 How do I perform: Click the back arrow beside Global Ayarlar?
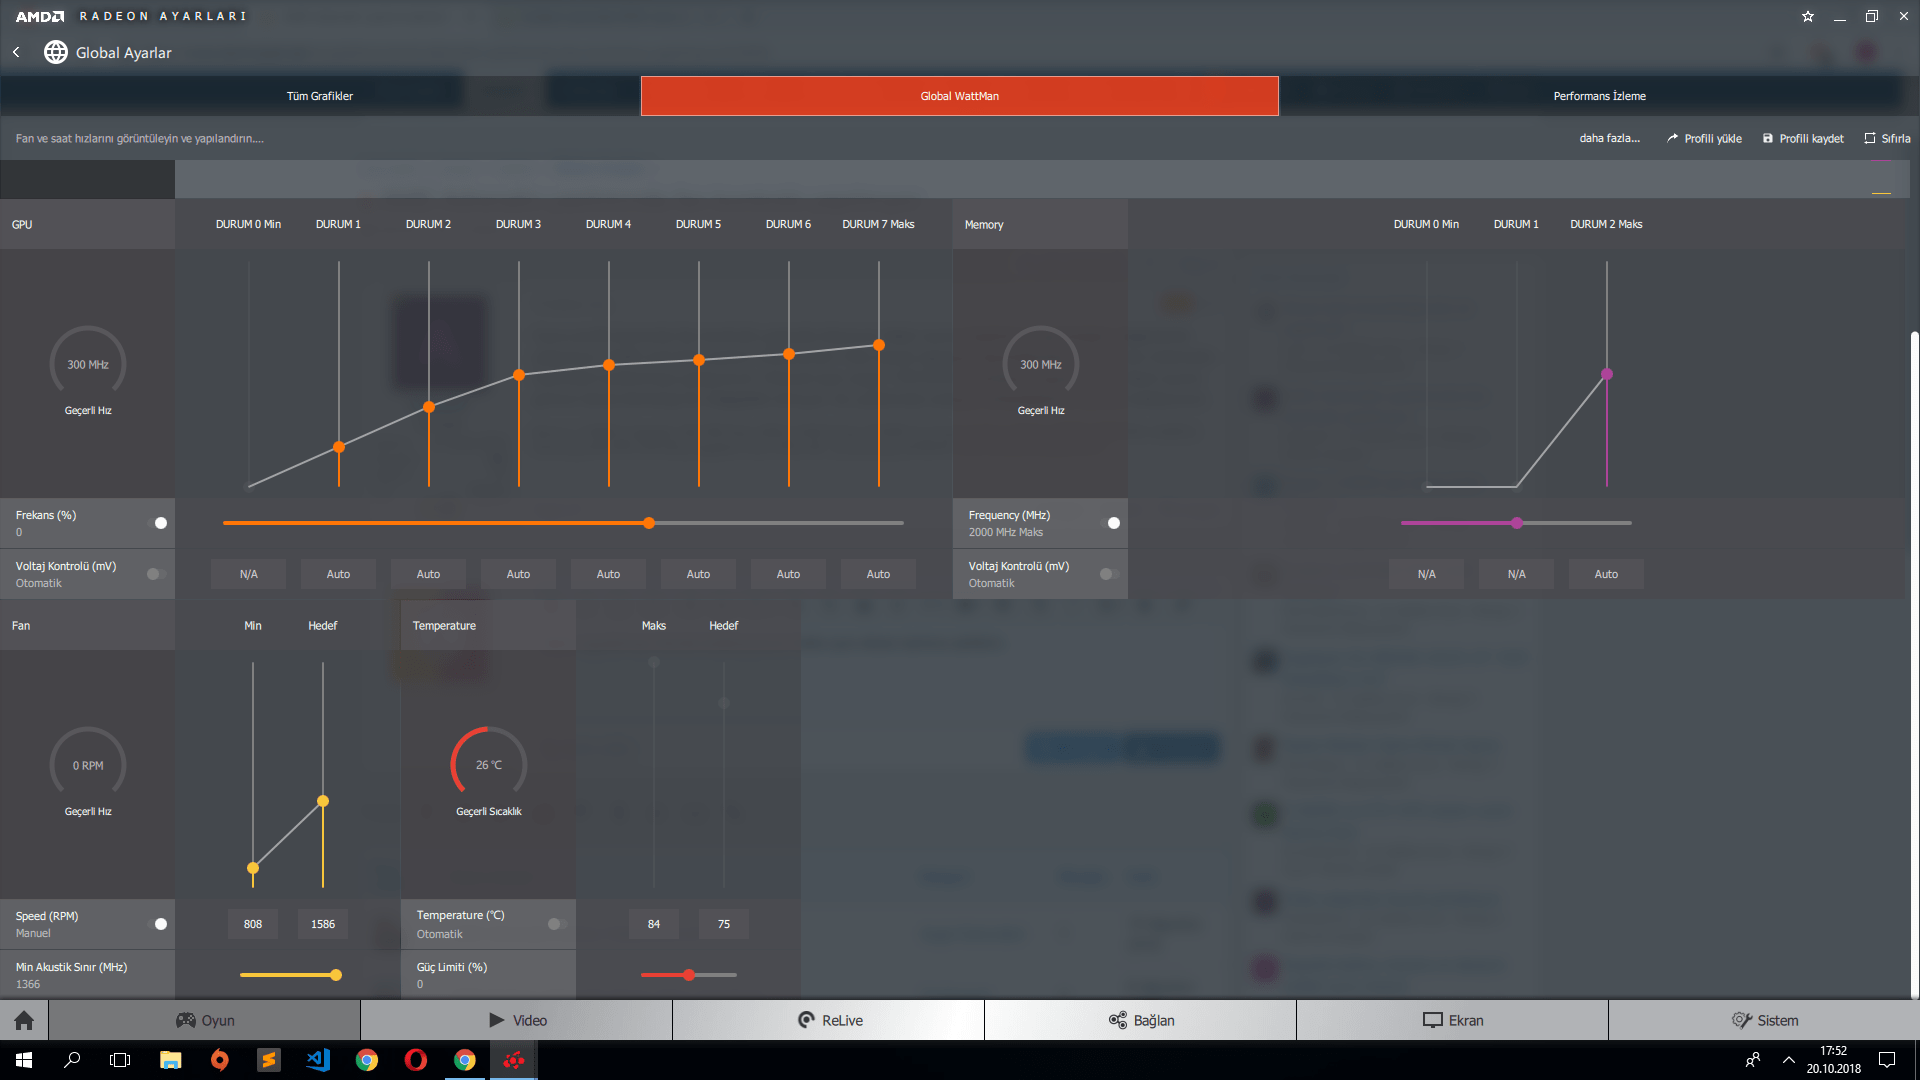click(16, 52)
